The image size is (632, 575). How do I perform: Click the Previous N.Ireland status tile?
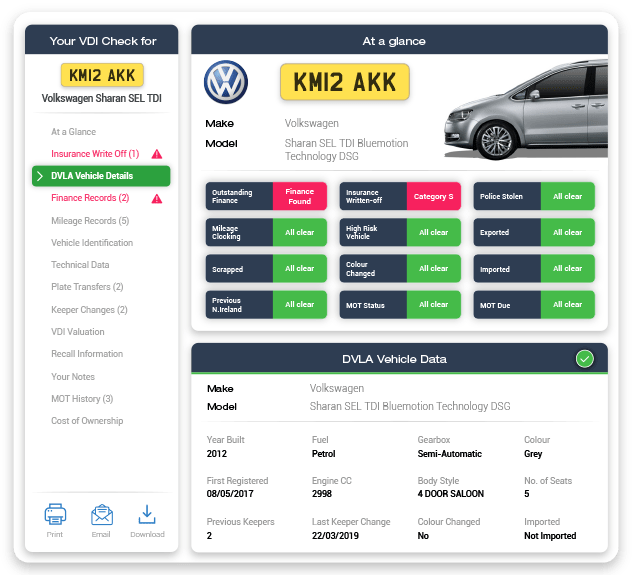(266, 305)
